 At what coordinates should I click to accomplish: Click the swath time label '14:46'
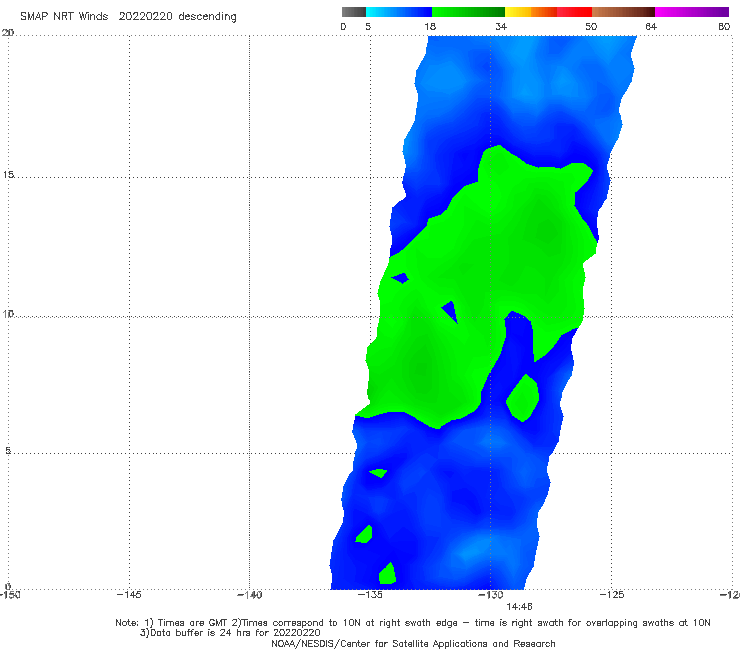click(x=519, y=607)
